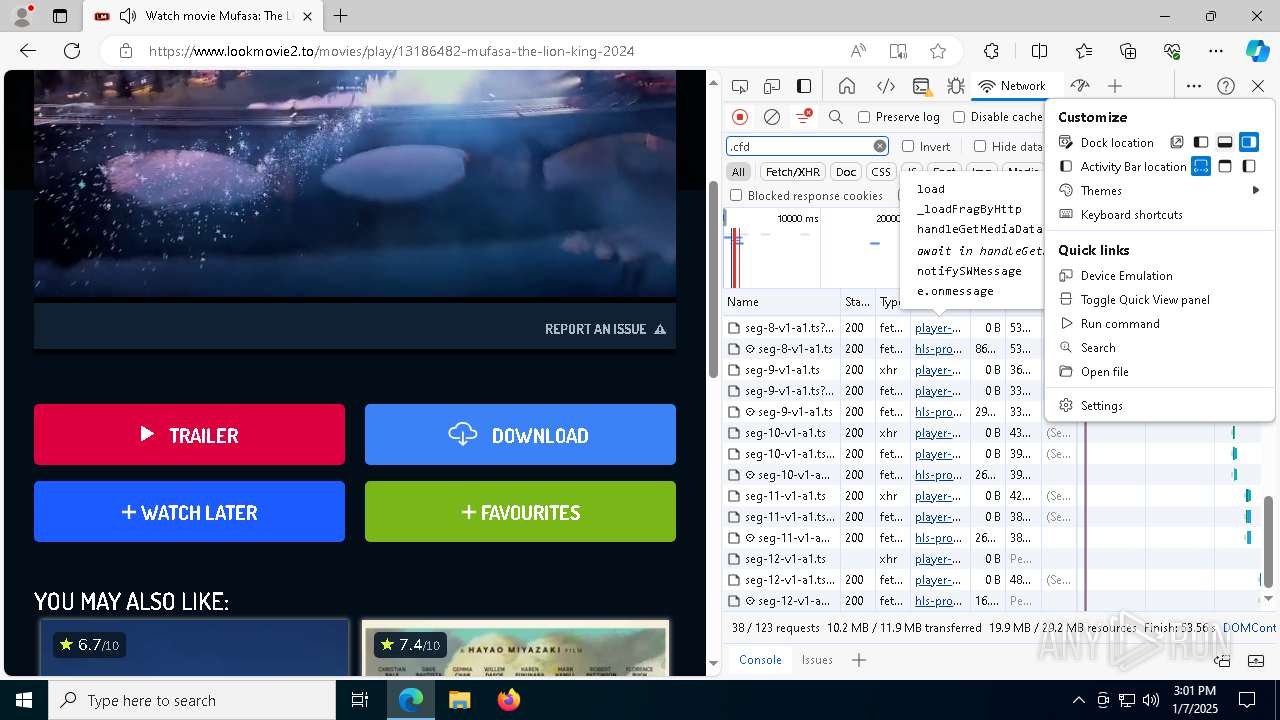
Task: Switch to the Network tab
Action: click(x=1012, y=86)
